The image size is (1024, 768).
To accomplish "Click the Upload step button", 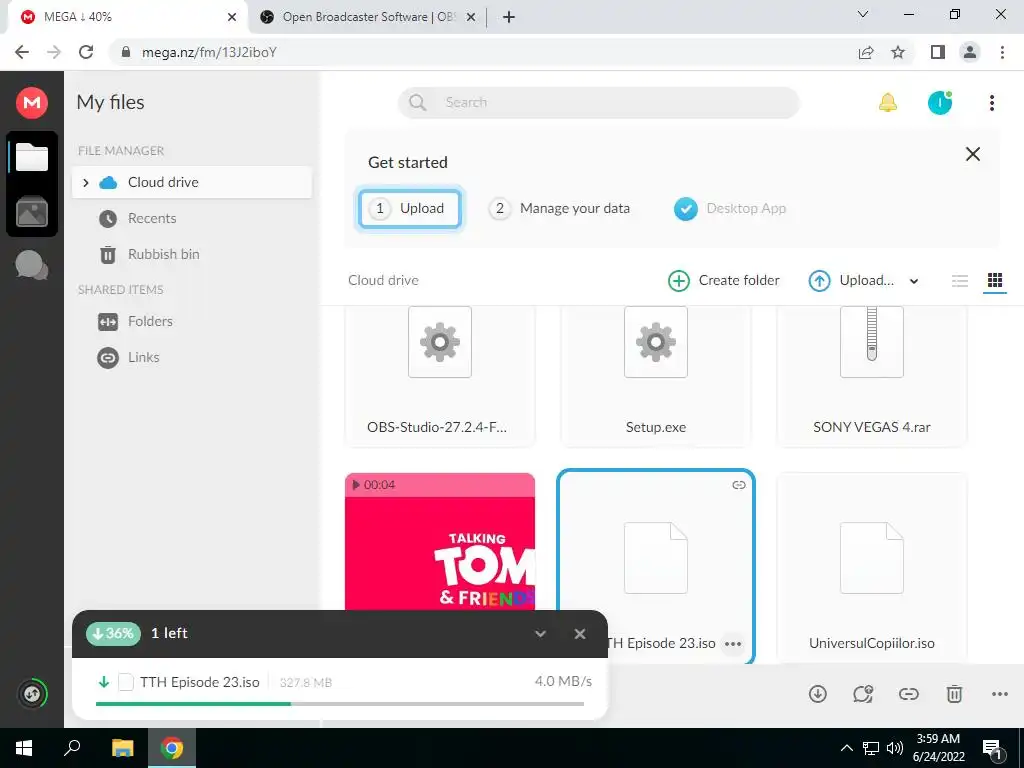I will pos(409,208).
